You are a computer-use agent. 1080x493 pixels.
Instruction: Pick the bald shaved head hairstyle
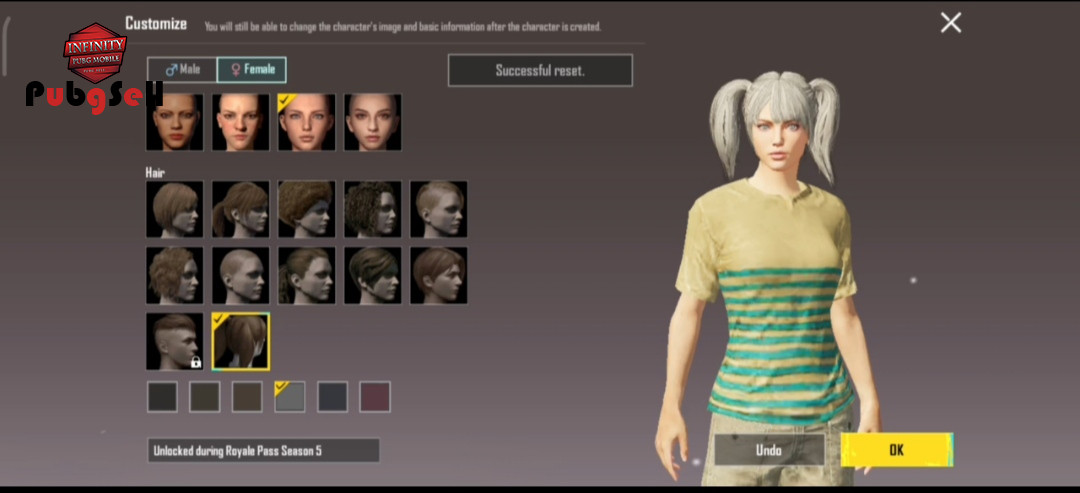[240, 275]
